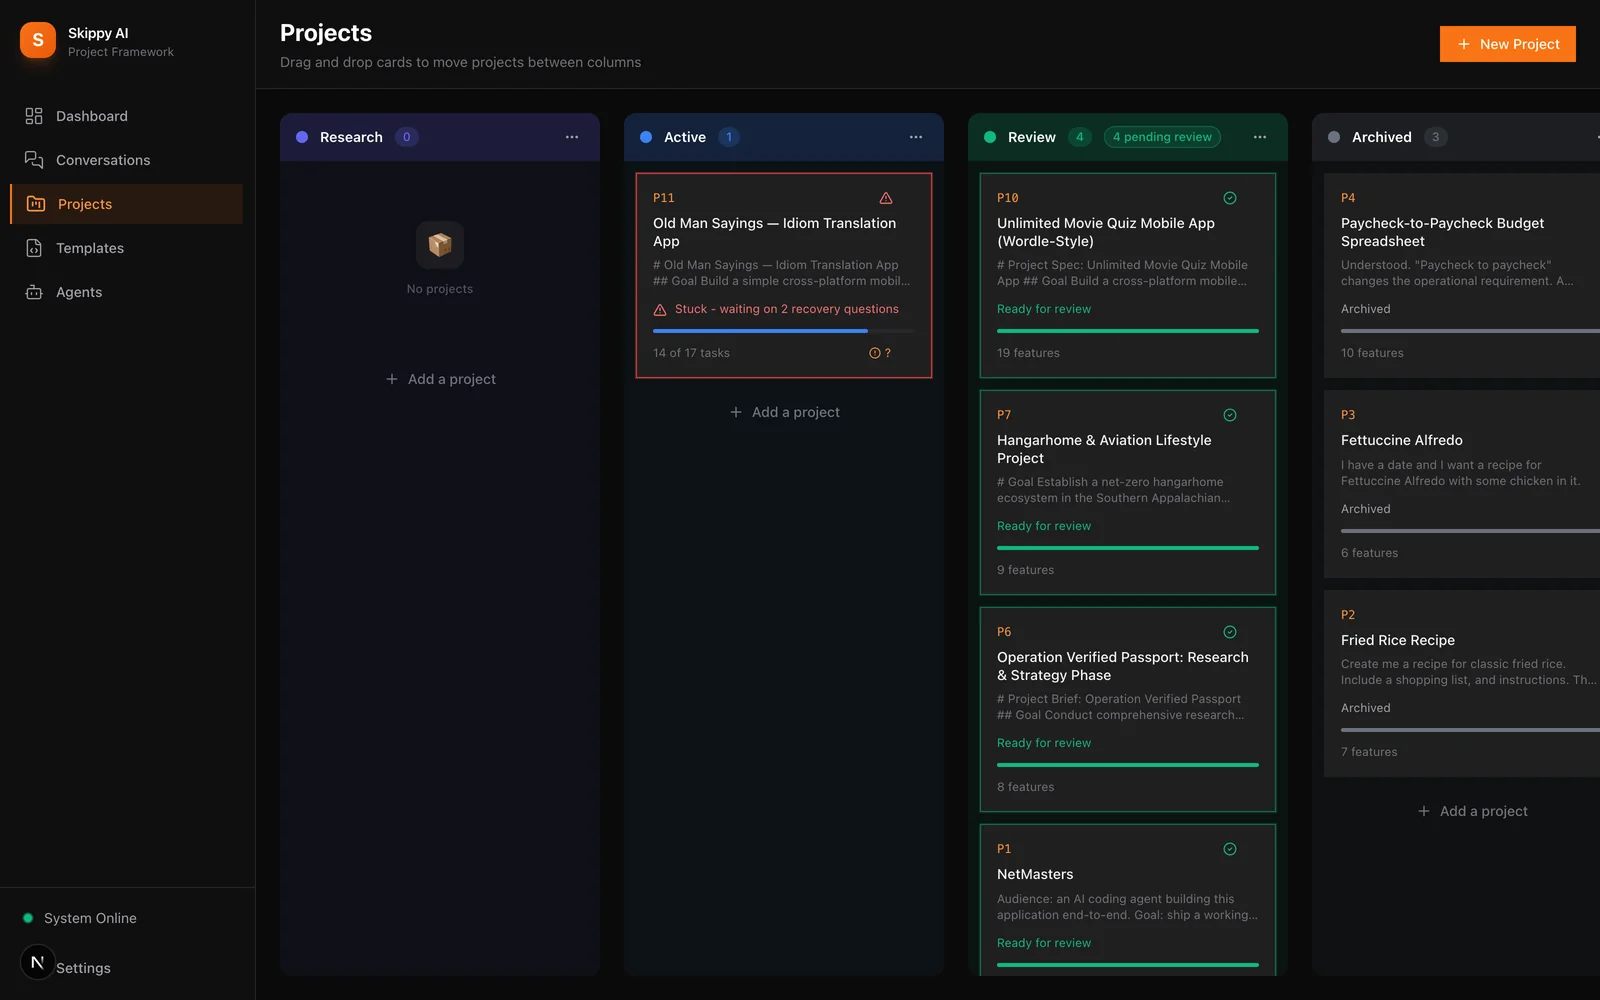This screenshot has width=1600, height=1000.
Task: Click plus icon beside Research Add a project
Action: (392, 379)
